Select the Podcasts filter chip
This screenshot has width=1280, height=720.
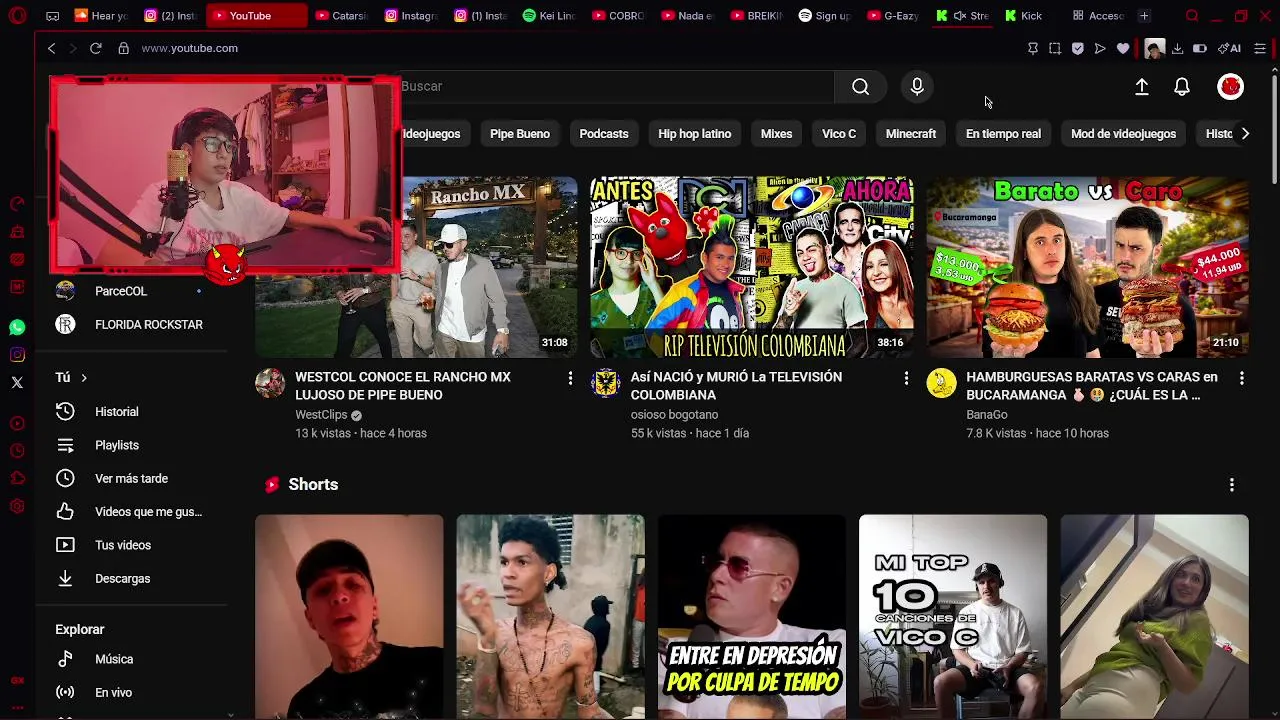pyautogui.click(x=604, y=134)
